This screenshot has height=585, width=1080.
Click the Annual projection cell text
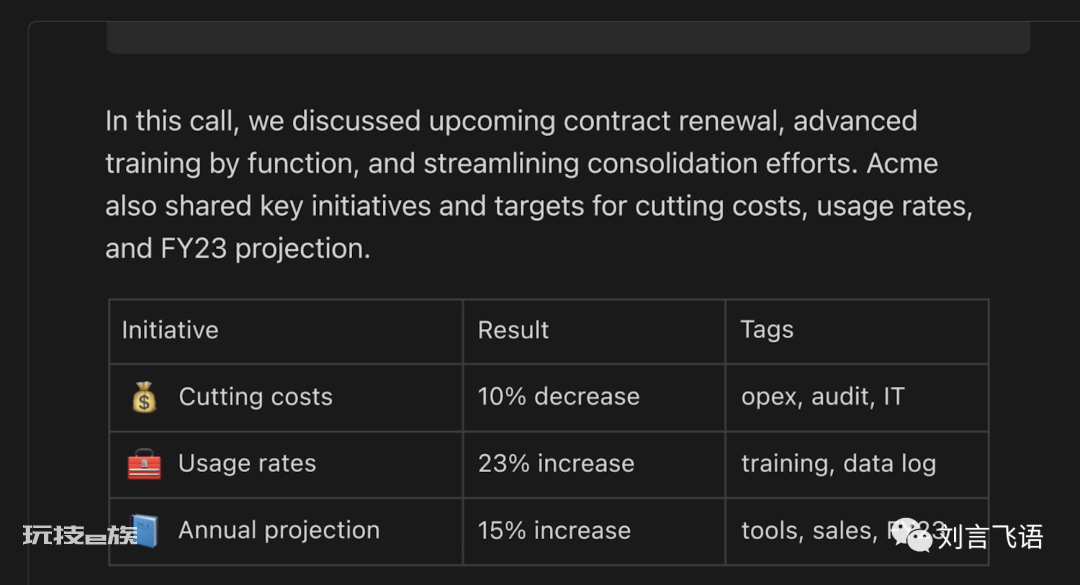coord(279,531)
